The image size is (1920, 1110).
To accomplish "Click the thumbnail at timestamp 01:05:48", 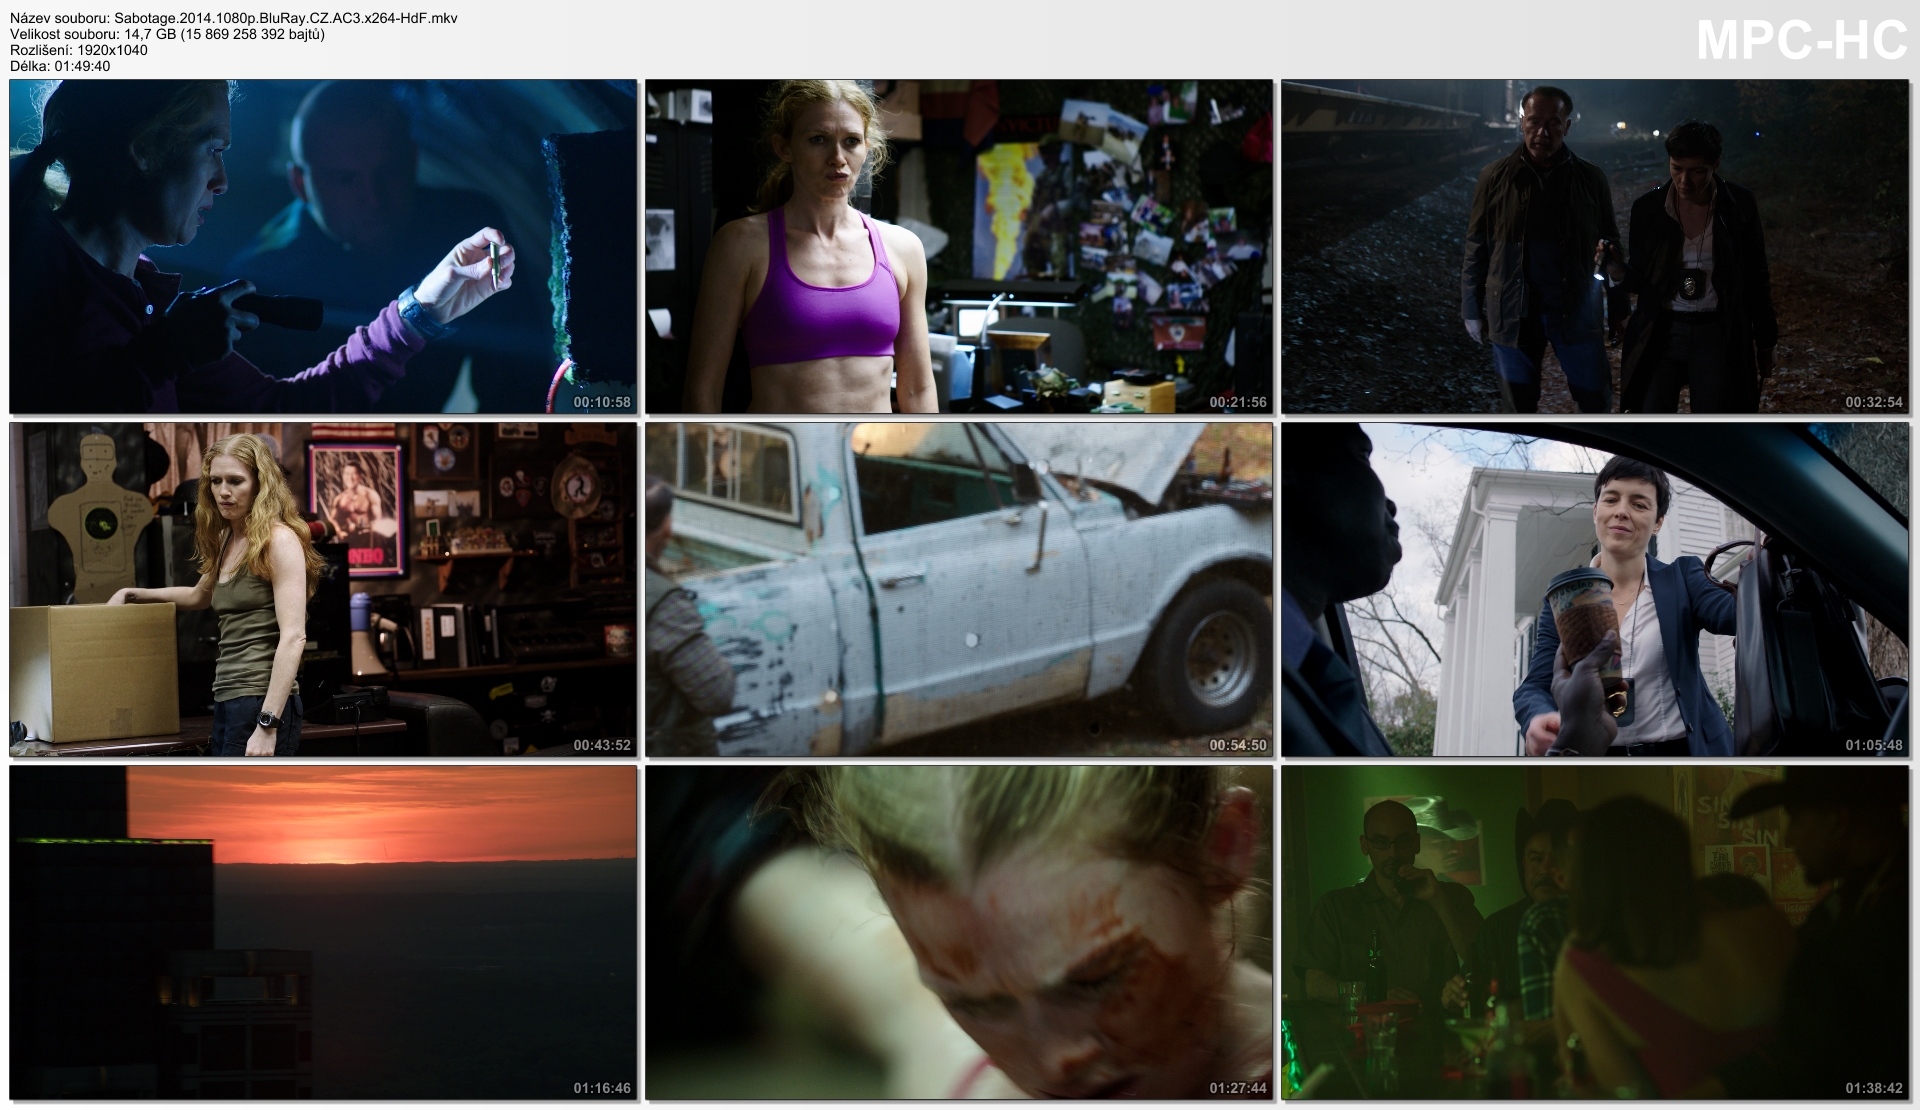I will coord(1595,589).
